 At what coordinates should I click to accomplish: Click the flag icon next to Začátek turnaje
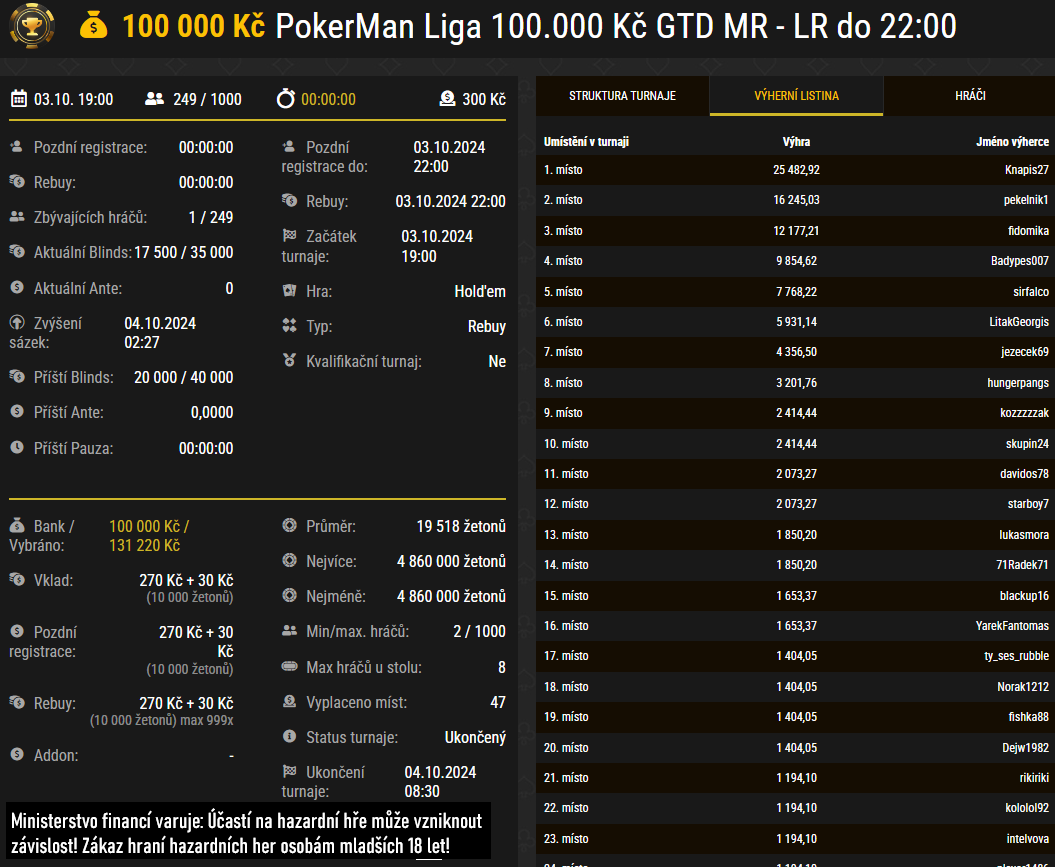point(289,235)
